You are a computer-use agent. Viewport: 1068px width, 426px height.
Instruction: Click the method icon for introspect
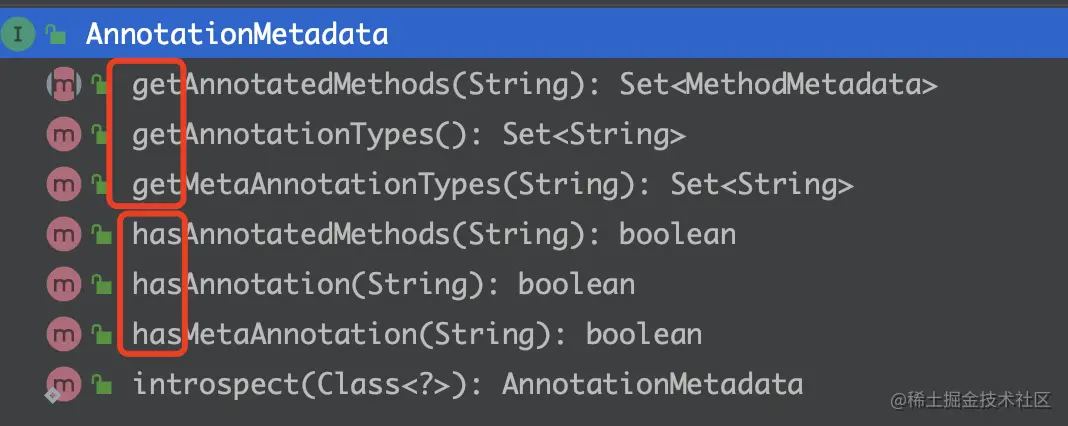tap(64, 383)
